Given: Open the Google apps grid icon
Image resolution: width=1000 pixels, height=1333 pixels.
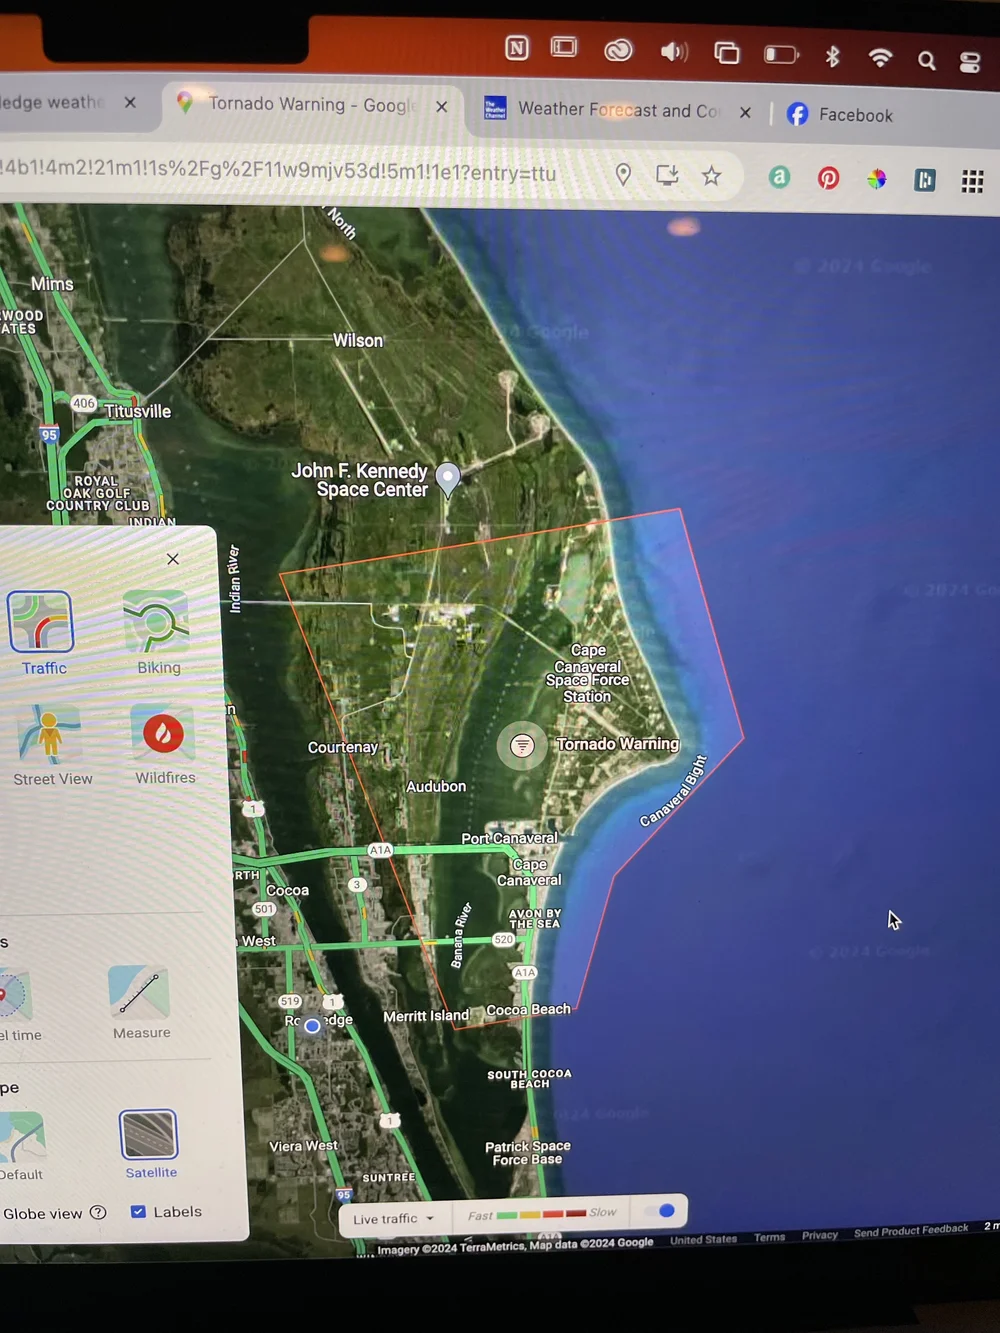Looking at the screenshot, I should click(x=973, y=181).
